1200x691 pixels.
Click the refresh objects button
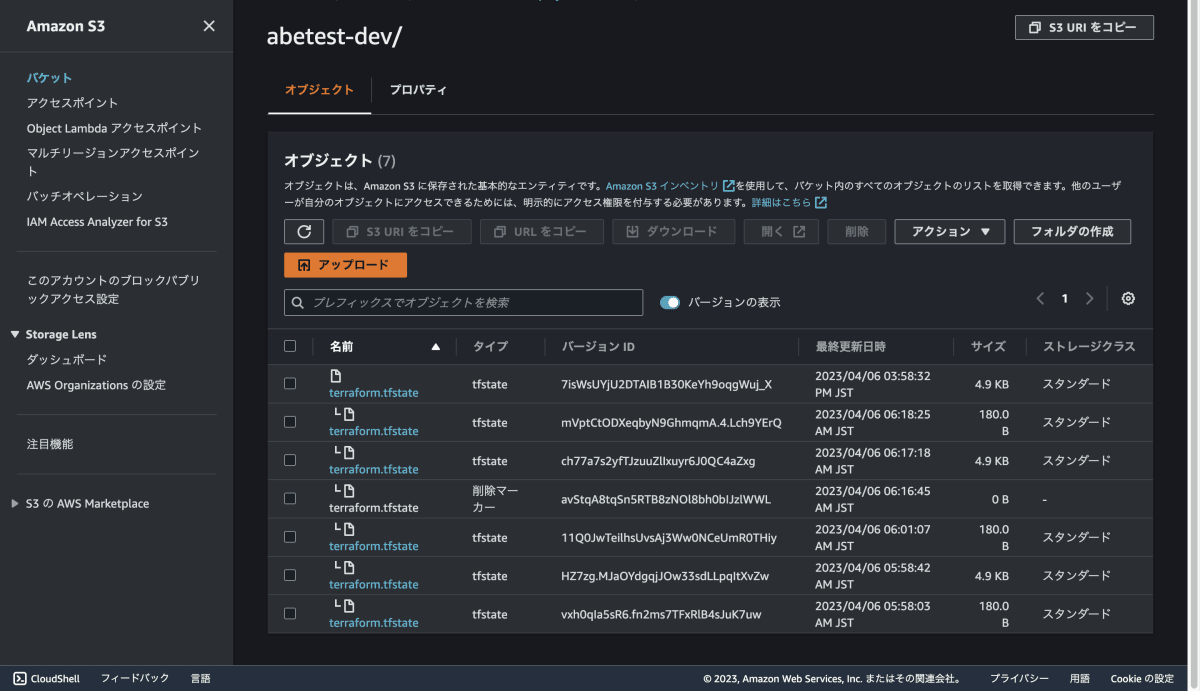(x=304, y=231)
